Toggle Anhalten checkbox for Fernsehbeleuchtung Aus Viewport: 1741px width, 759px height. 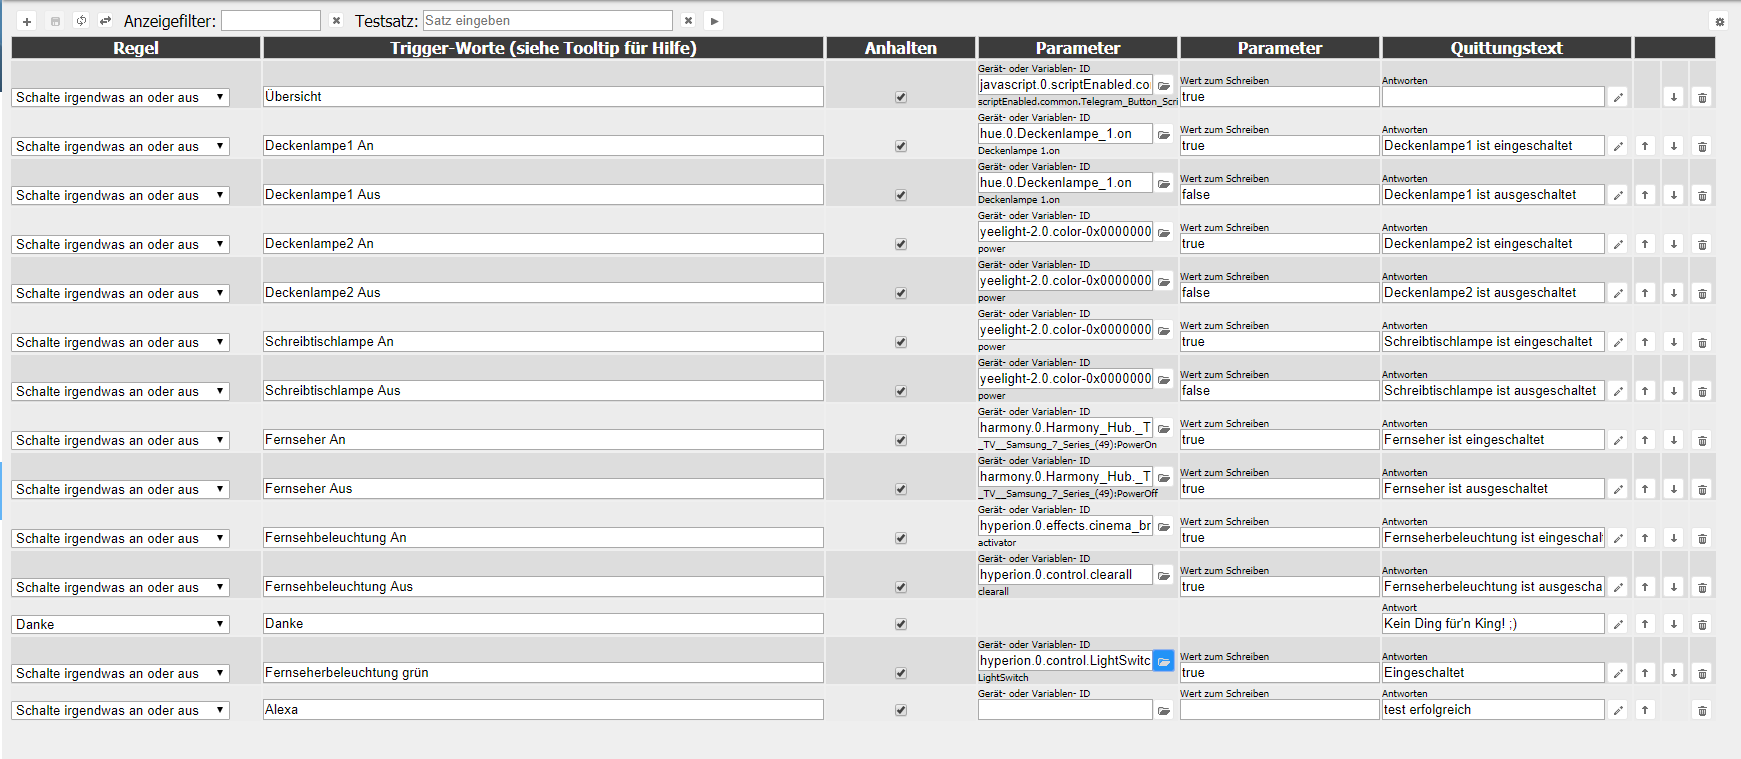(901, 587)
